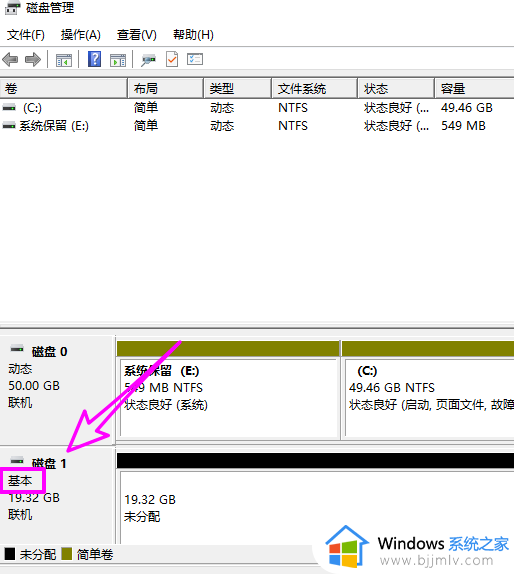Click the 49.46 GB capacity cell
The image size is (514, 574).
click(466, 108)
